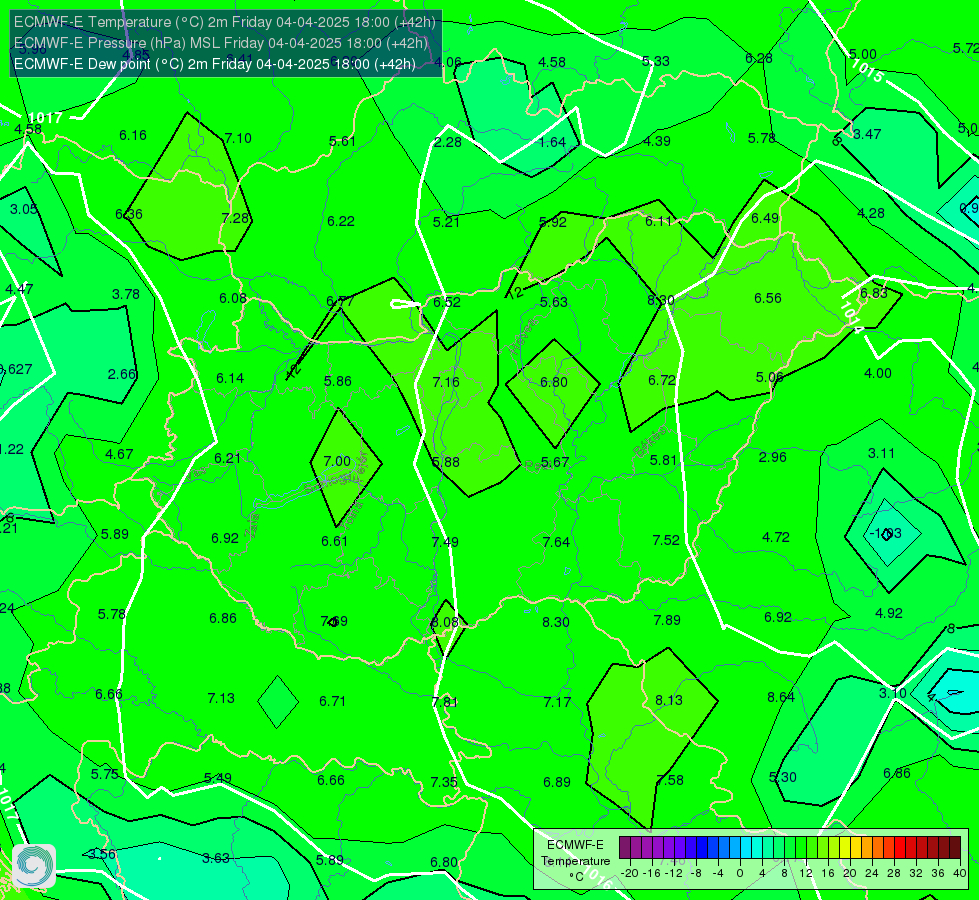Image resolution: width=979 pixels, height=900 pixels.
Task: Click the grid value 7.49
Action: [445, 541]
